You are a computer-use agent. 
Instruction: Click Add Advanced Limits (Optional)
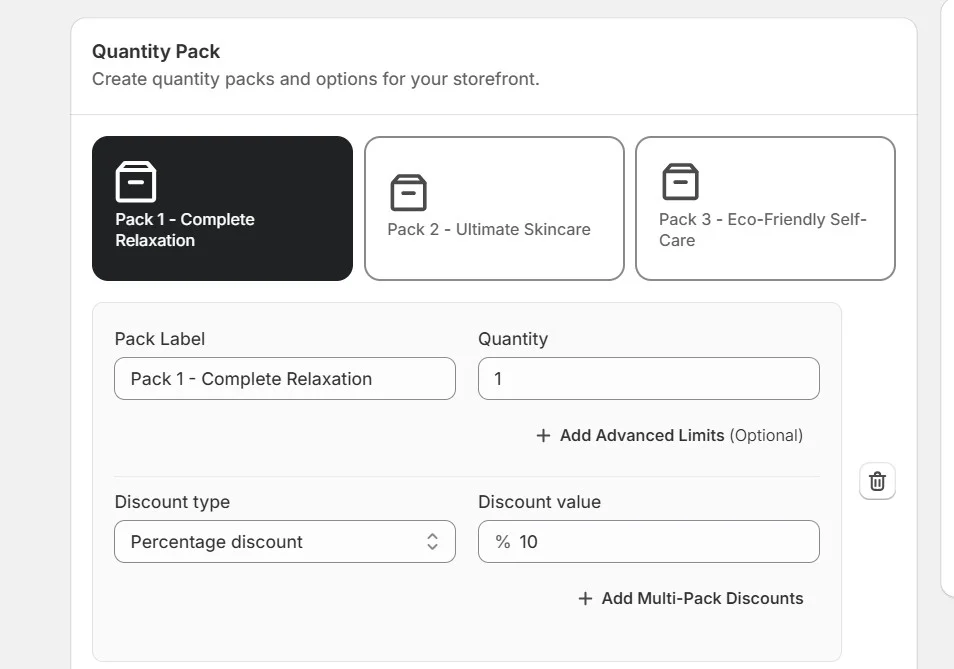click(669, 435)
